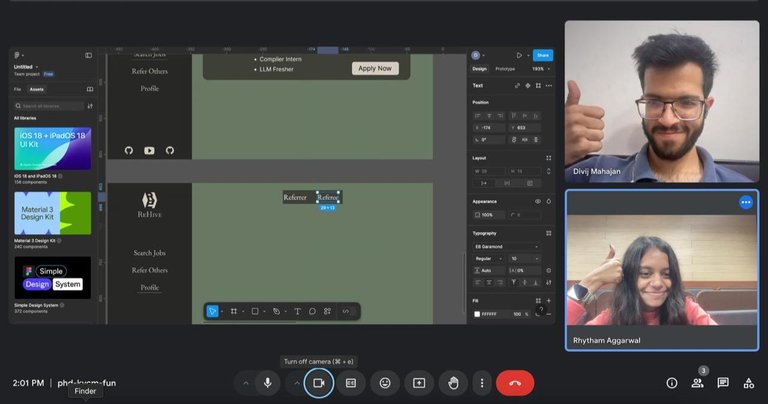Image resolution: width=768 pixels, height=404 pixels.
Task: Add a fill with plus icon
Action: click(x=549, y=301)
